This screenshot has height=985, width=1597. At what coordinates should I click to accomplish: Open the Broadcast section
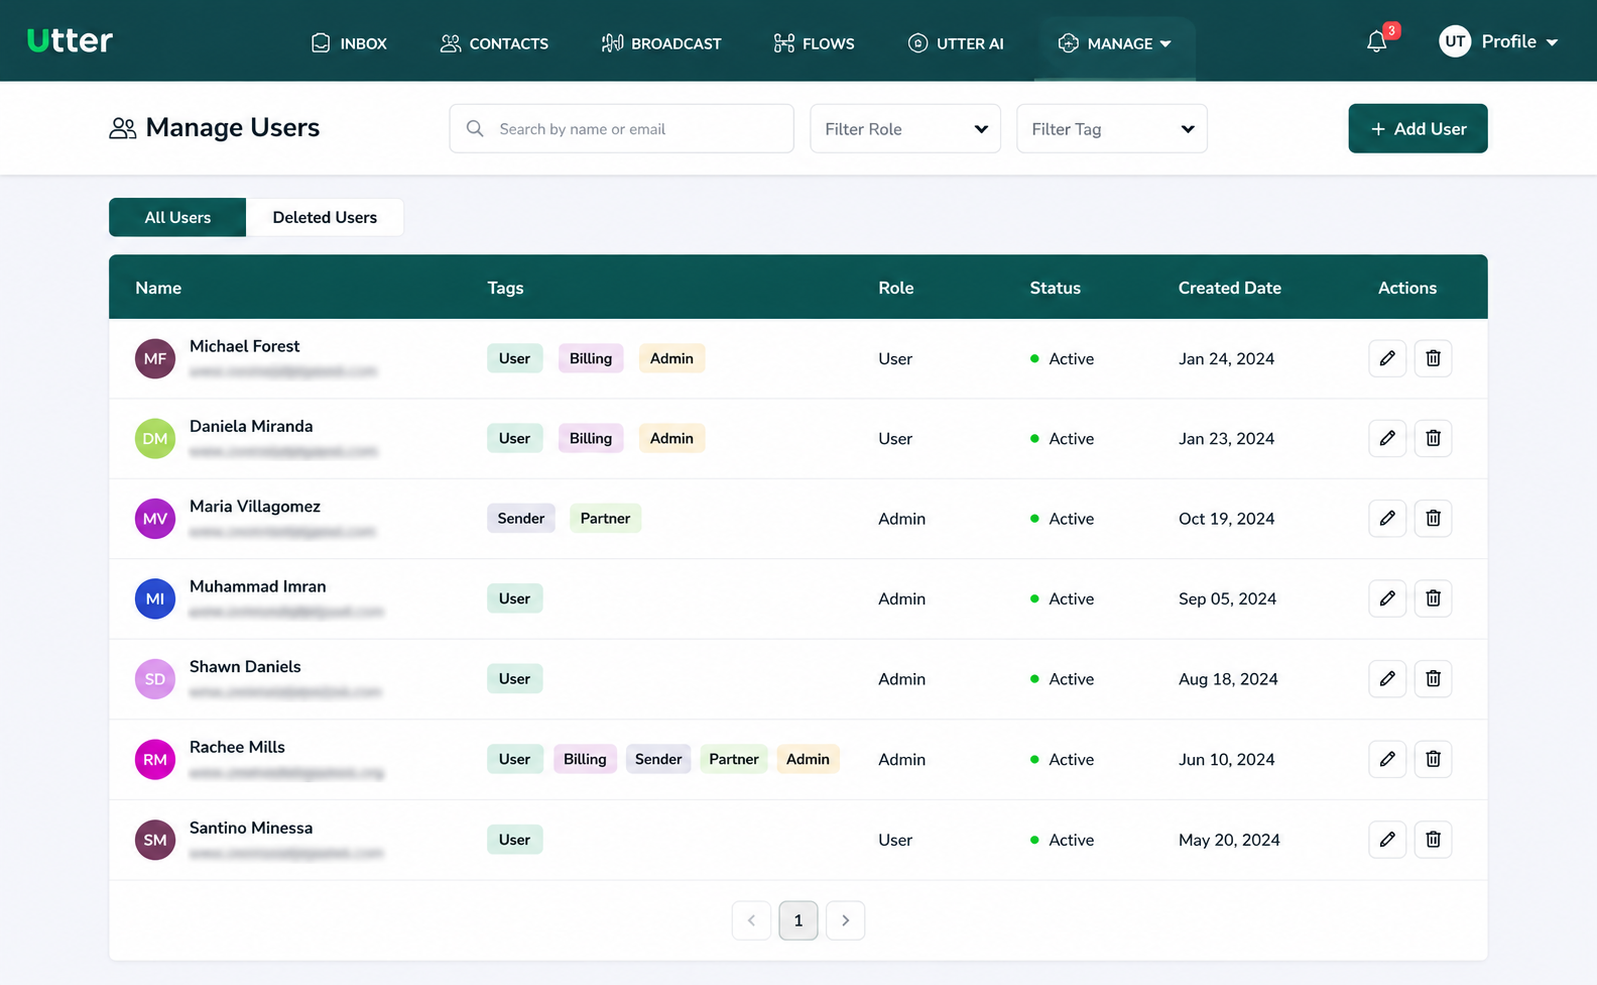[x=661, y=43]
